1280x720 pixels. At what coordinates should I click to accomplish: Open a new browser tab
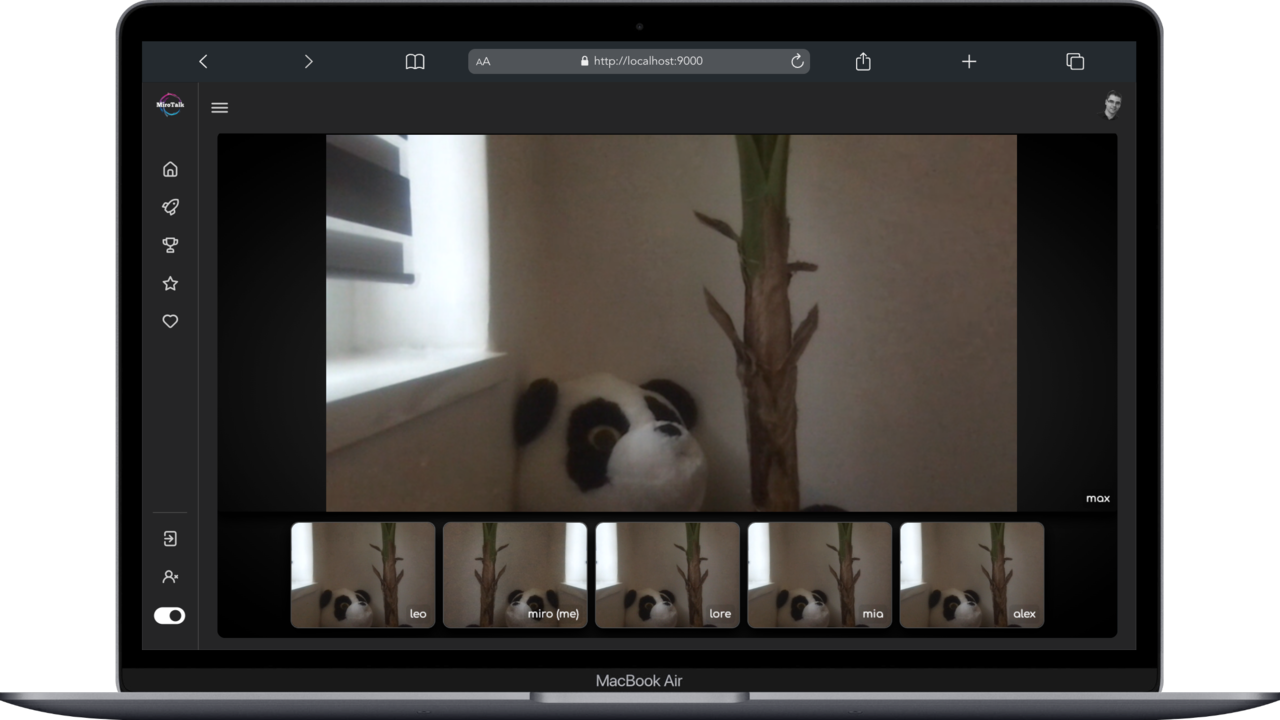968,61
